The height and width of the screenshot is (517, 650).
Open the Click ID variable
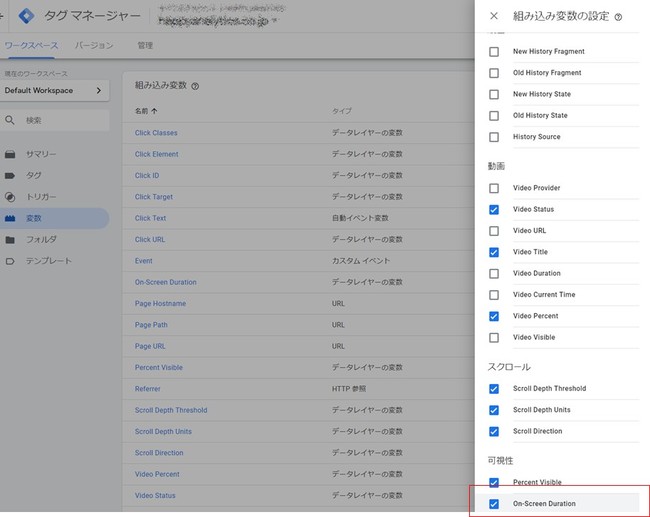(x=147, y=176)
